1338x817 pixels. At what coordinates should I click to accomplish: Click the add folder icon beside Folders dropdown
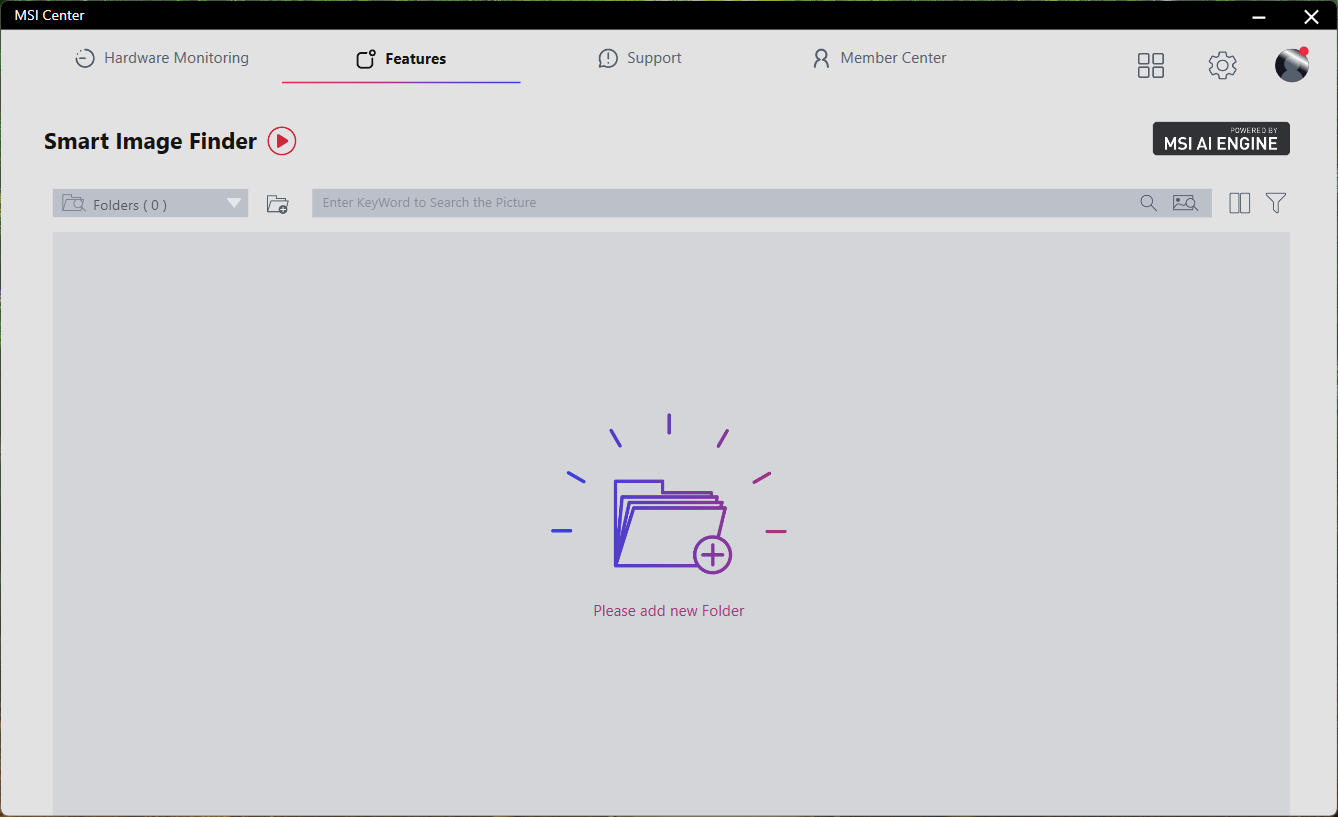coord(277,204)
